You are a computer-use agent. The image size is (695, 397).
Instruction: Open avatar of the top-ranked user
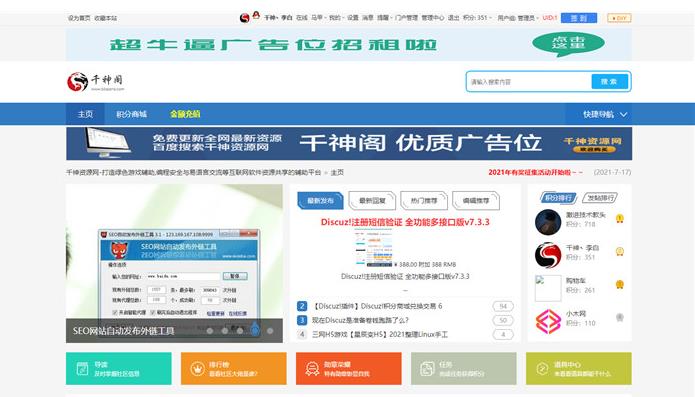tap(548, 222)
